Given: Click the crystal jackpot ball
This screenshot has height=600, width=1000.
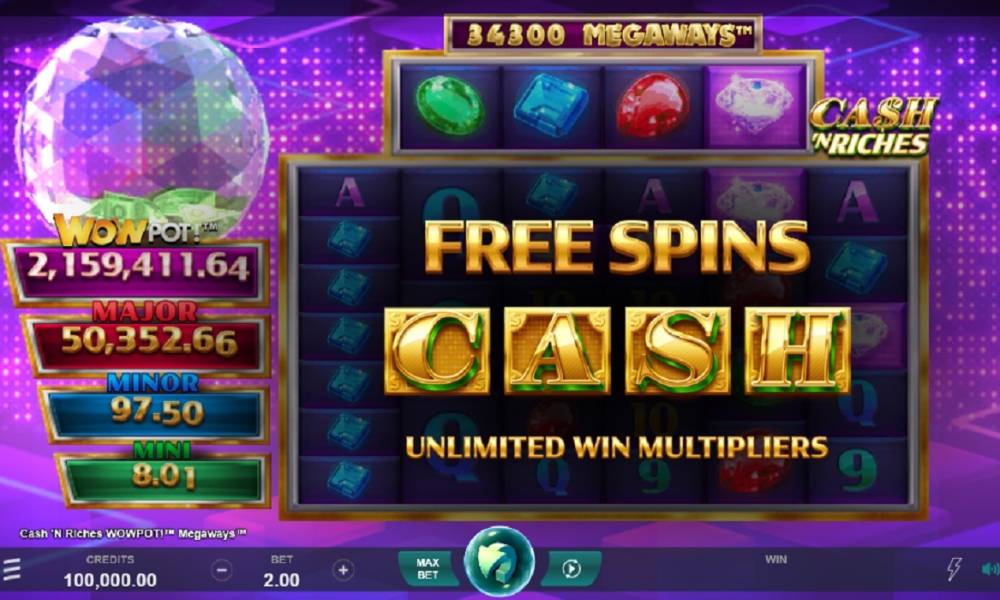Looking at the screenshot, I should point(142,122).
